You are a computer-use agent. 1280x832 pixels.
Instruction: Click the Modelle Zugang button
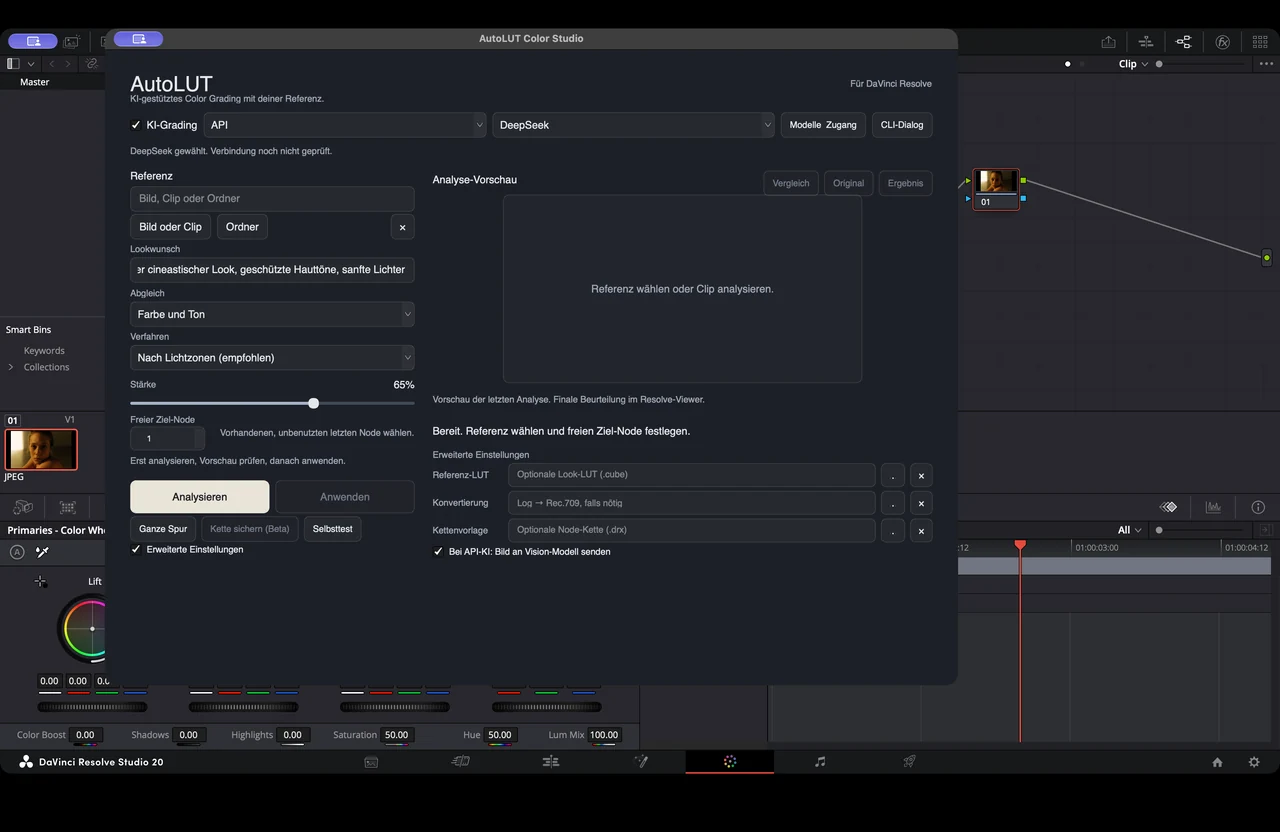823,125
